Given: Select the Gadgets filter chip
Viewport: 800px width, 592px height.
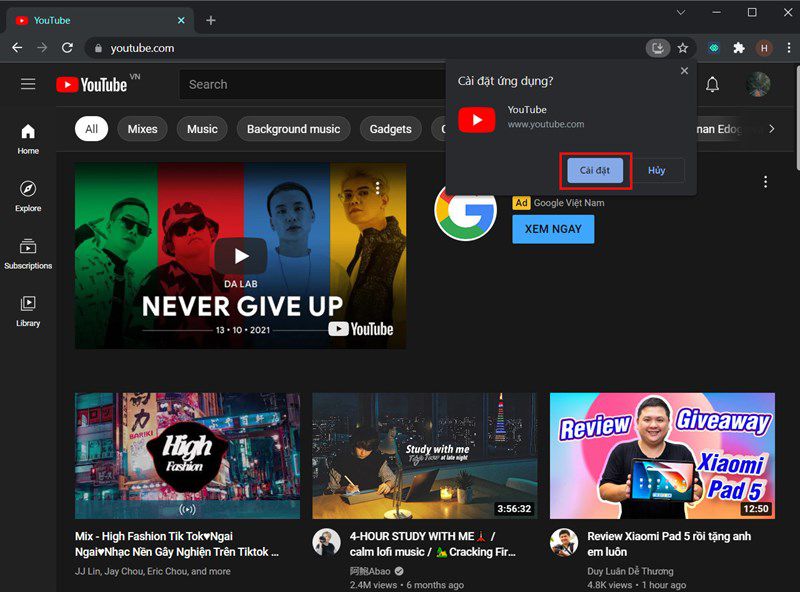Looking at the screenshot, I should click(390, 129).
